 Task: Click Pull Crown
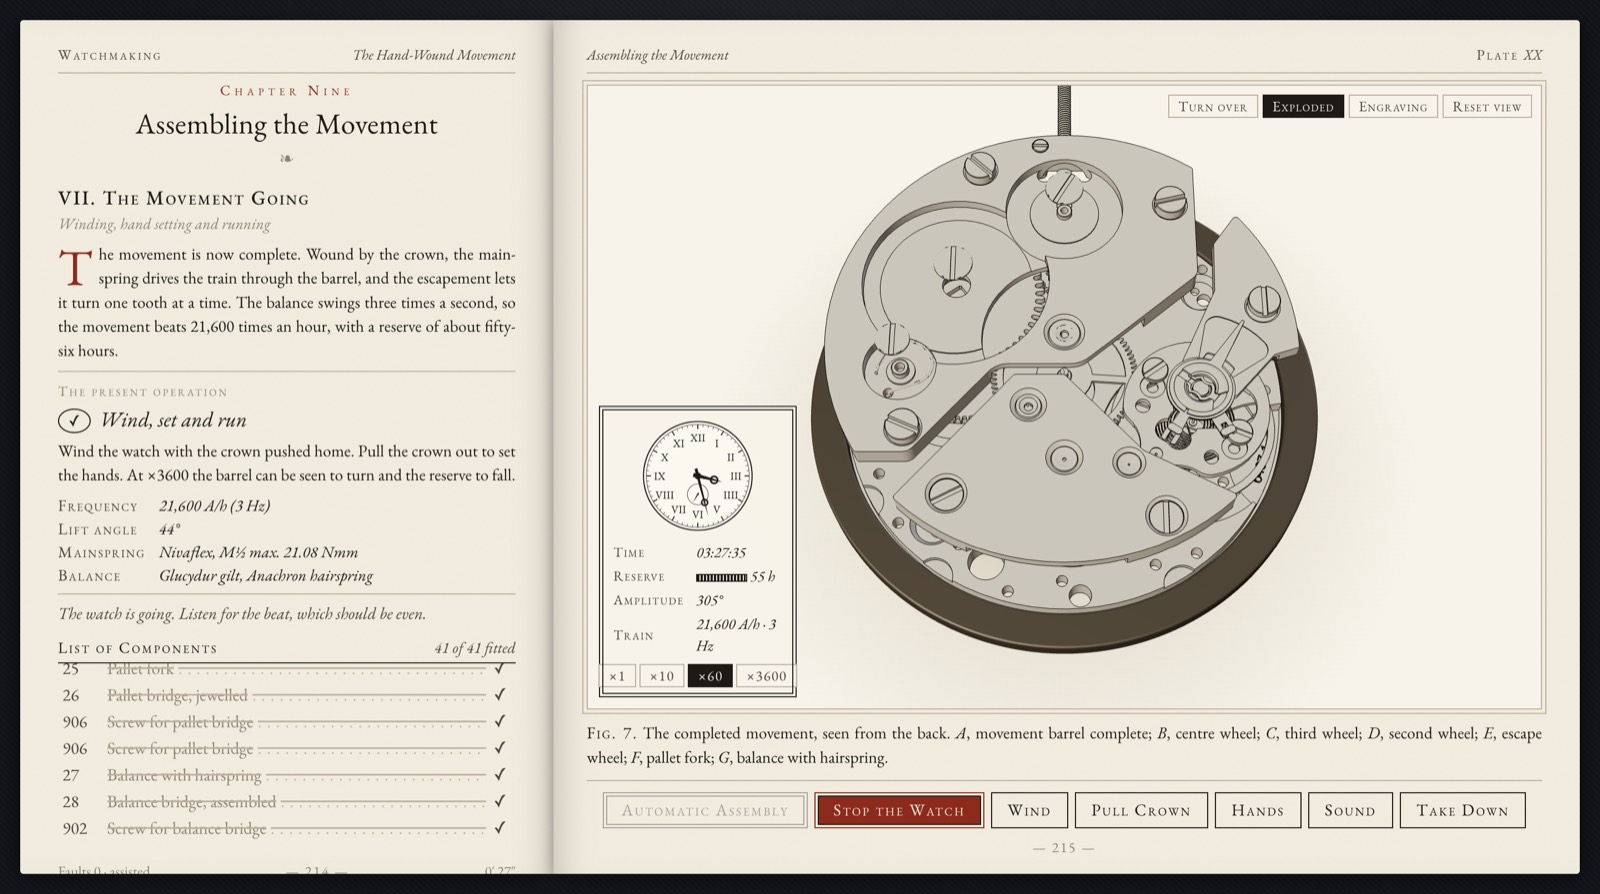pyautogui.click(x=1141, y=810)
